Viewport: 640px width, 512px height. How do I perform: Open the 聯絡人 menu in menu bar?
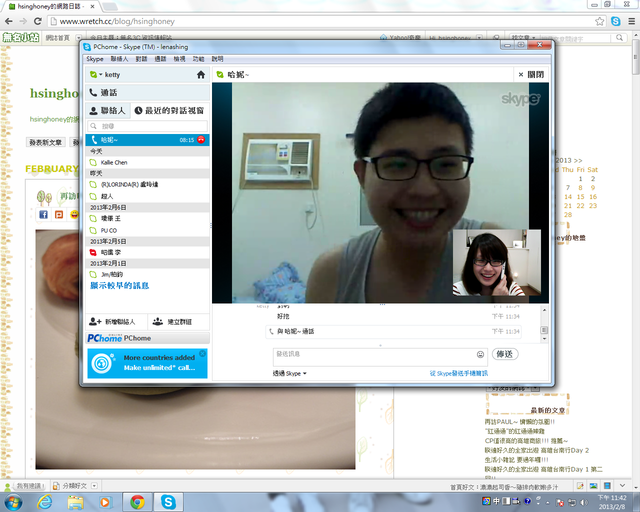click(119, 59)
